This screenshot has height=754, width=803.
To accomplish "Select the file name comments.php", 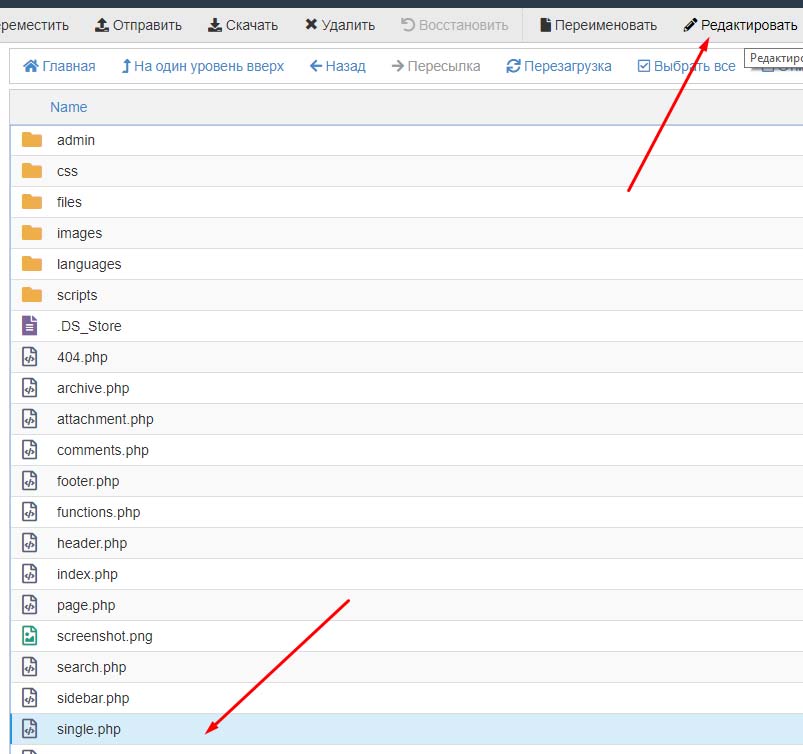I will tap(103, 451).
